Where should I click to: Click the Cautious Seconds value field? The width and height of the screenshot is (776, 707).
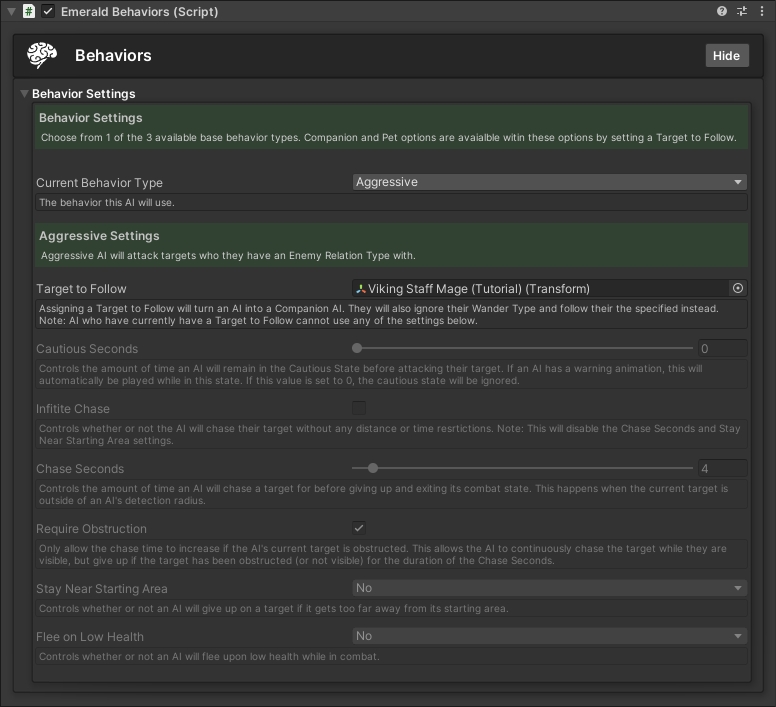point(721,349)
